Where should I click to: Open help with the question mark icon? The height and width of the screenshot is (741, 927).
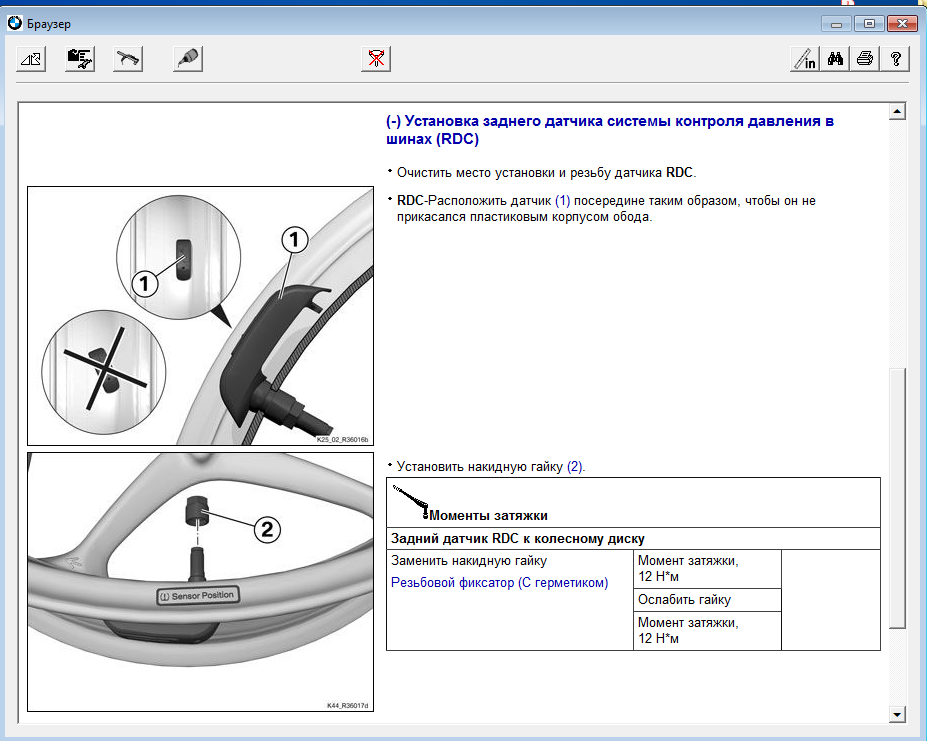(895, 59)
